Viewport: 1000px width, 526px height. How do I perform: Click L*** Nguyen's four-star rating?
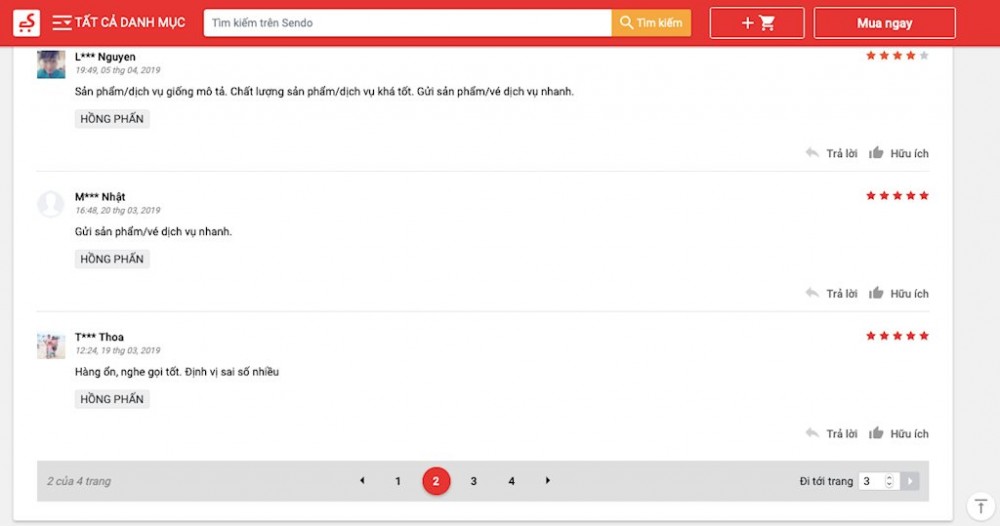pyautogui.click(x=897, y=55)
